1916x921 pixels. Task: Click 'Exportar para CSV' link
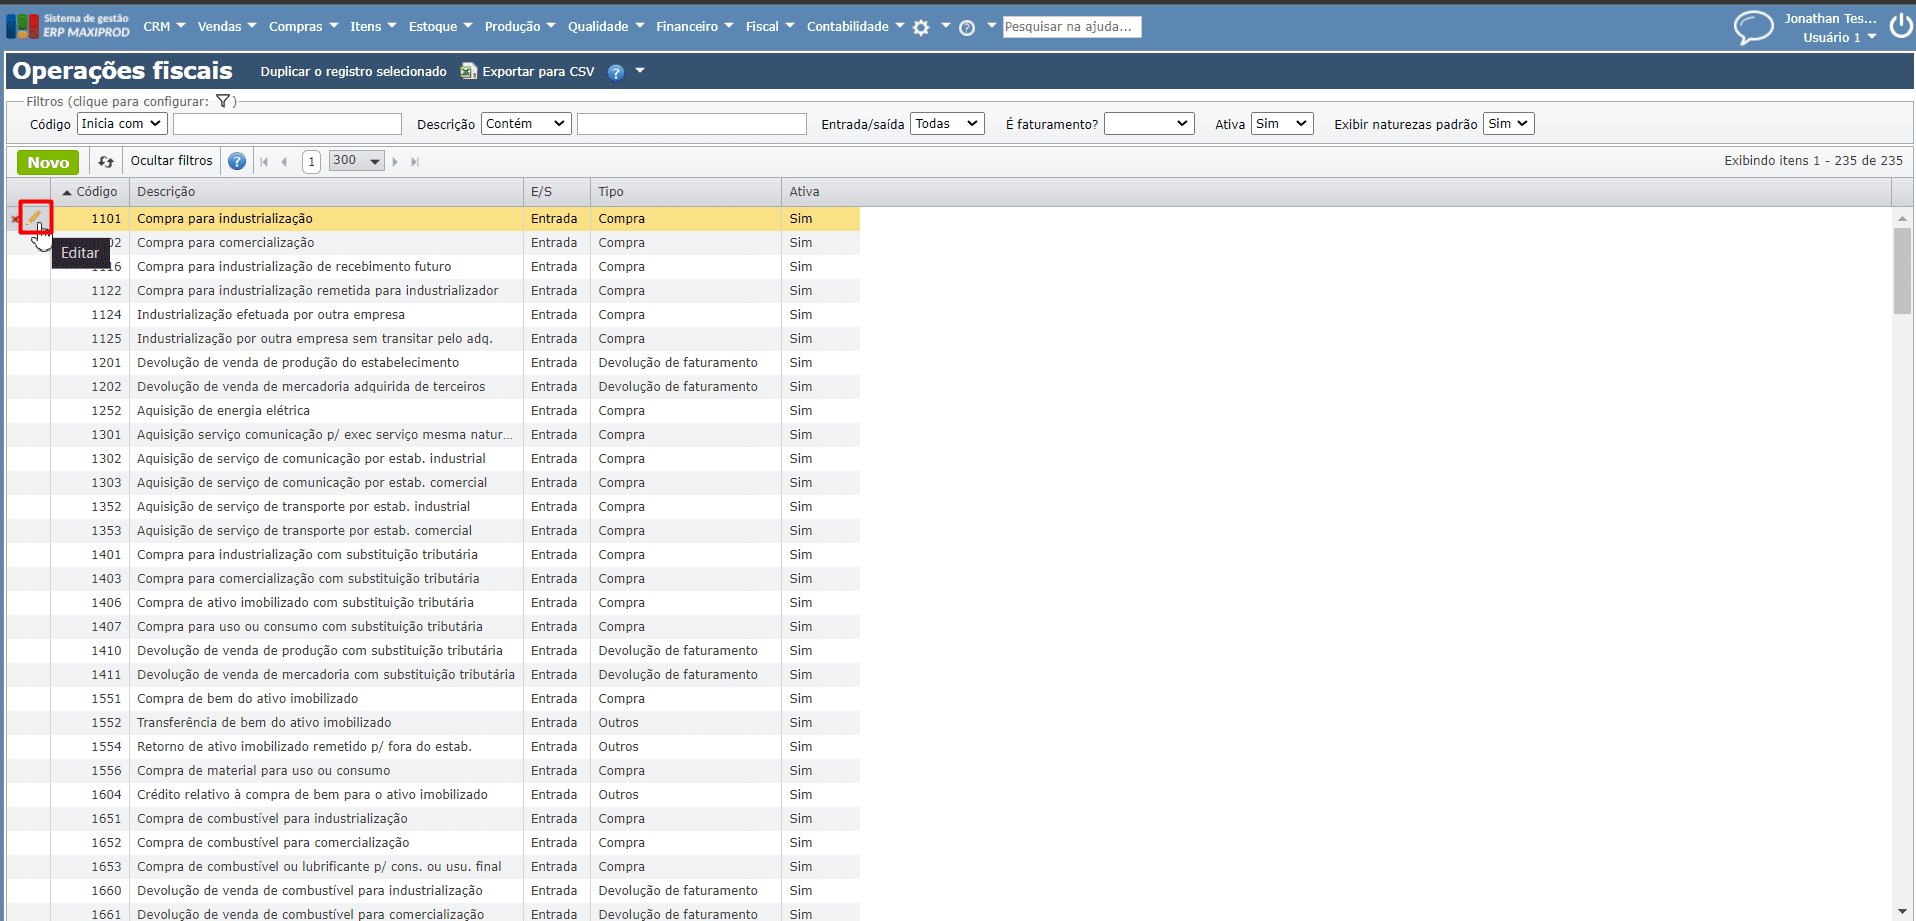[x=538, y=72]
